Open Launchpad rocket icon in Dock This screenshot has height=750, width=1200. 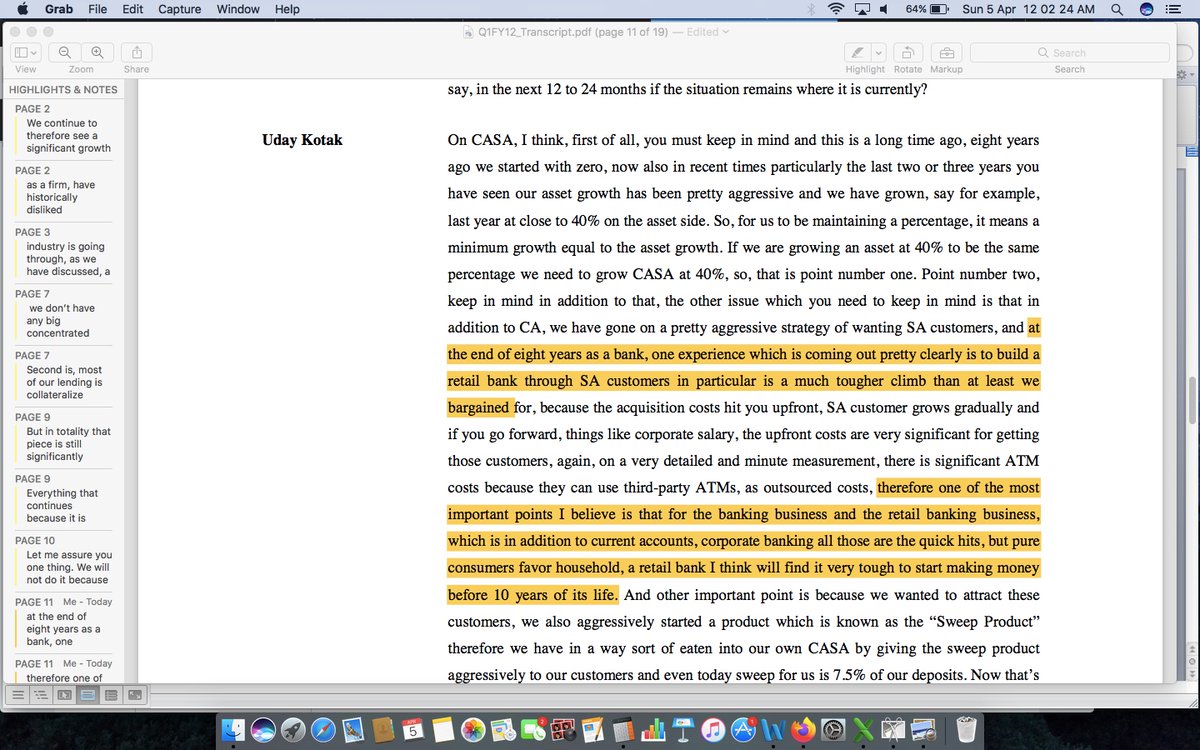coord(294,730)
